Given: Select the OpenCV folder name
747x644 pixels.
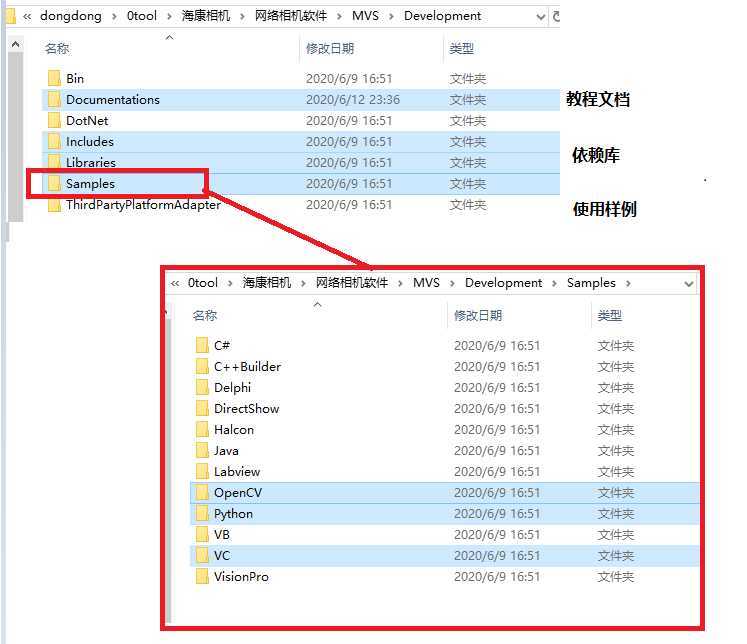Looking at the screenshot, I should 238,493.
